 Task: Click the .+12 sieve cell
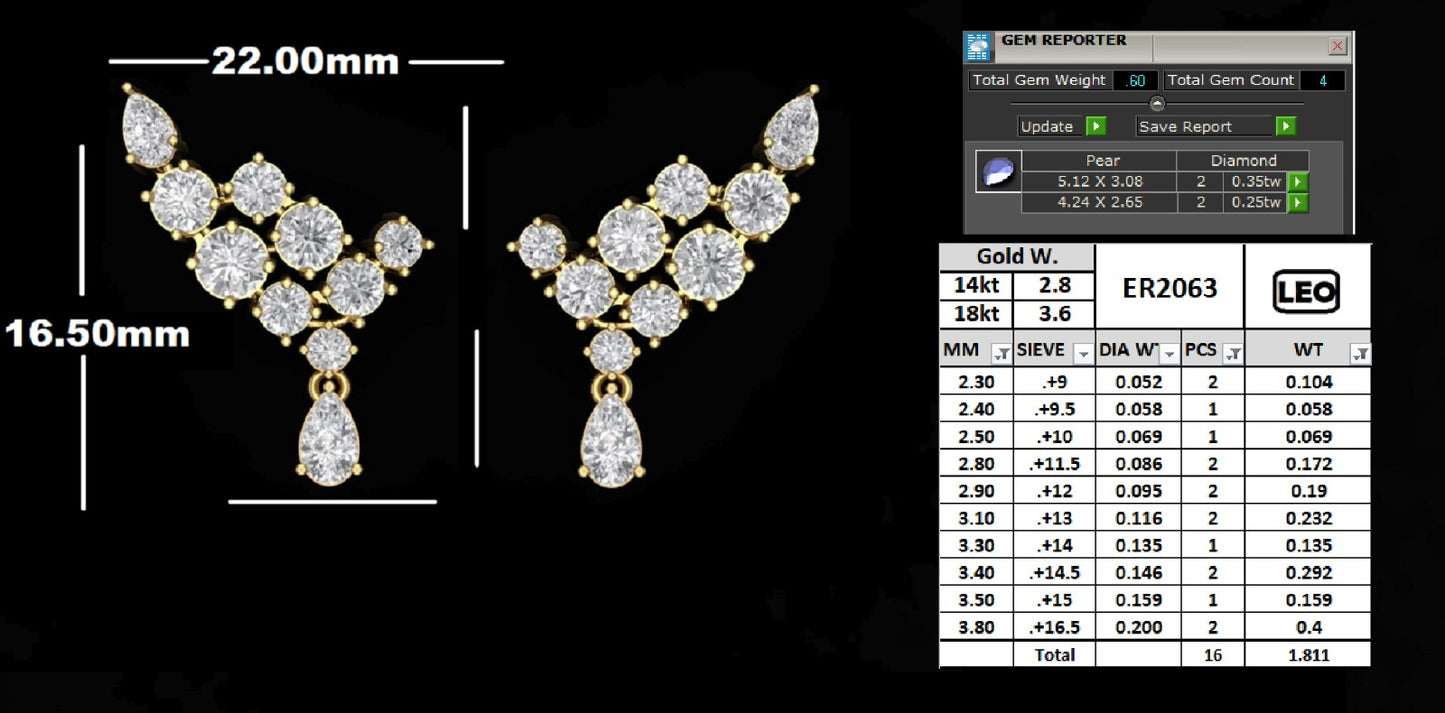(x=1055, y=491)
